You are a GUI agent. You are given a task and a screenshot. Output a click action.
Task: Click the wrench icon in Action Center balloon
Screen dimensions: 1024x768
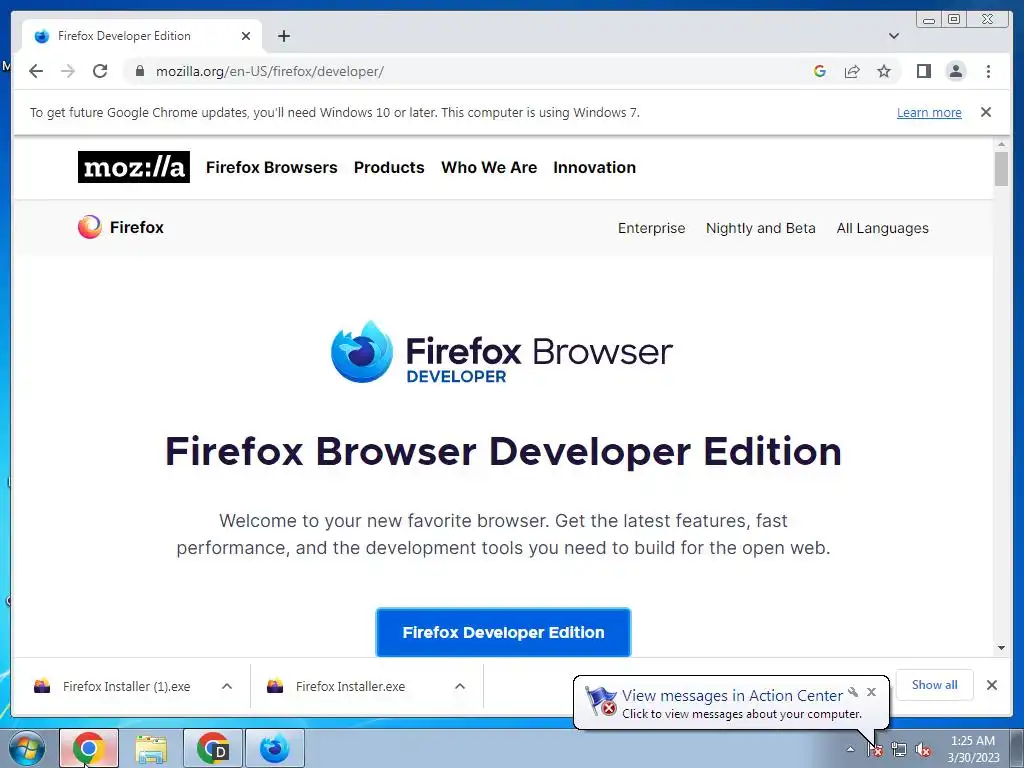[x=853, y=692]
